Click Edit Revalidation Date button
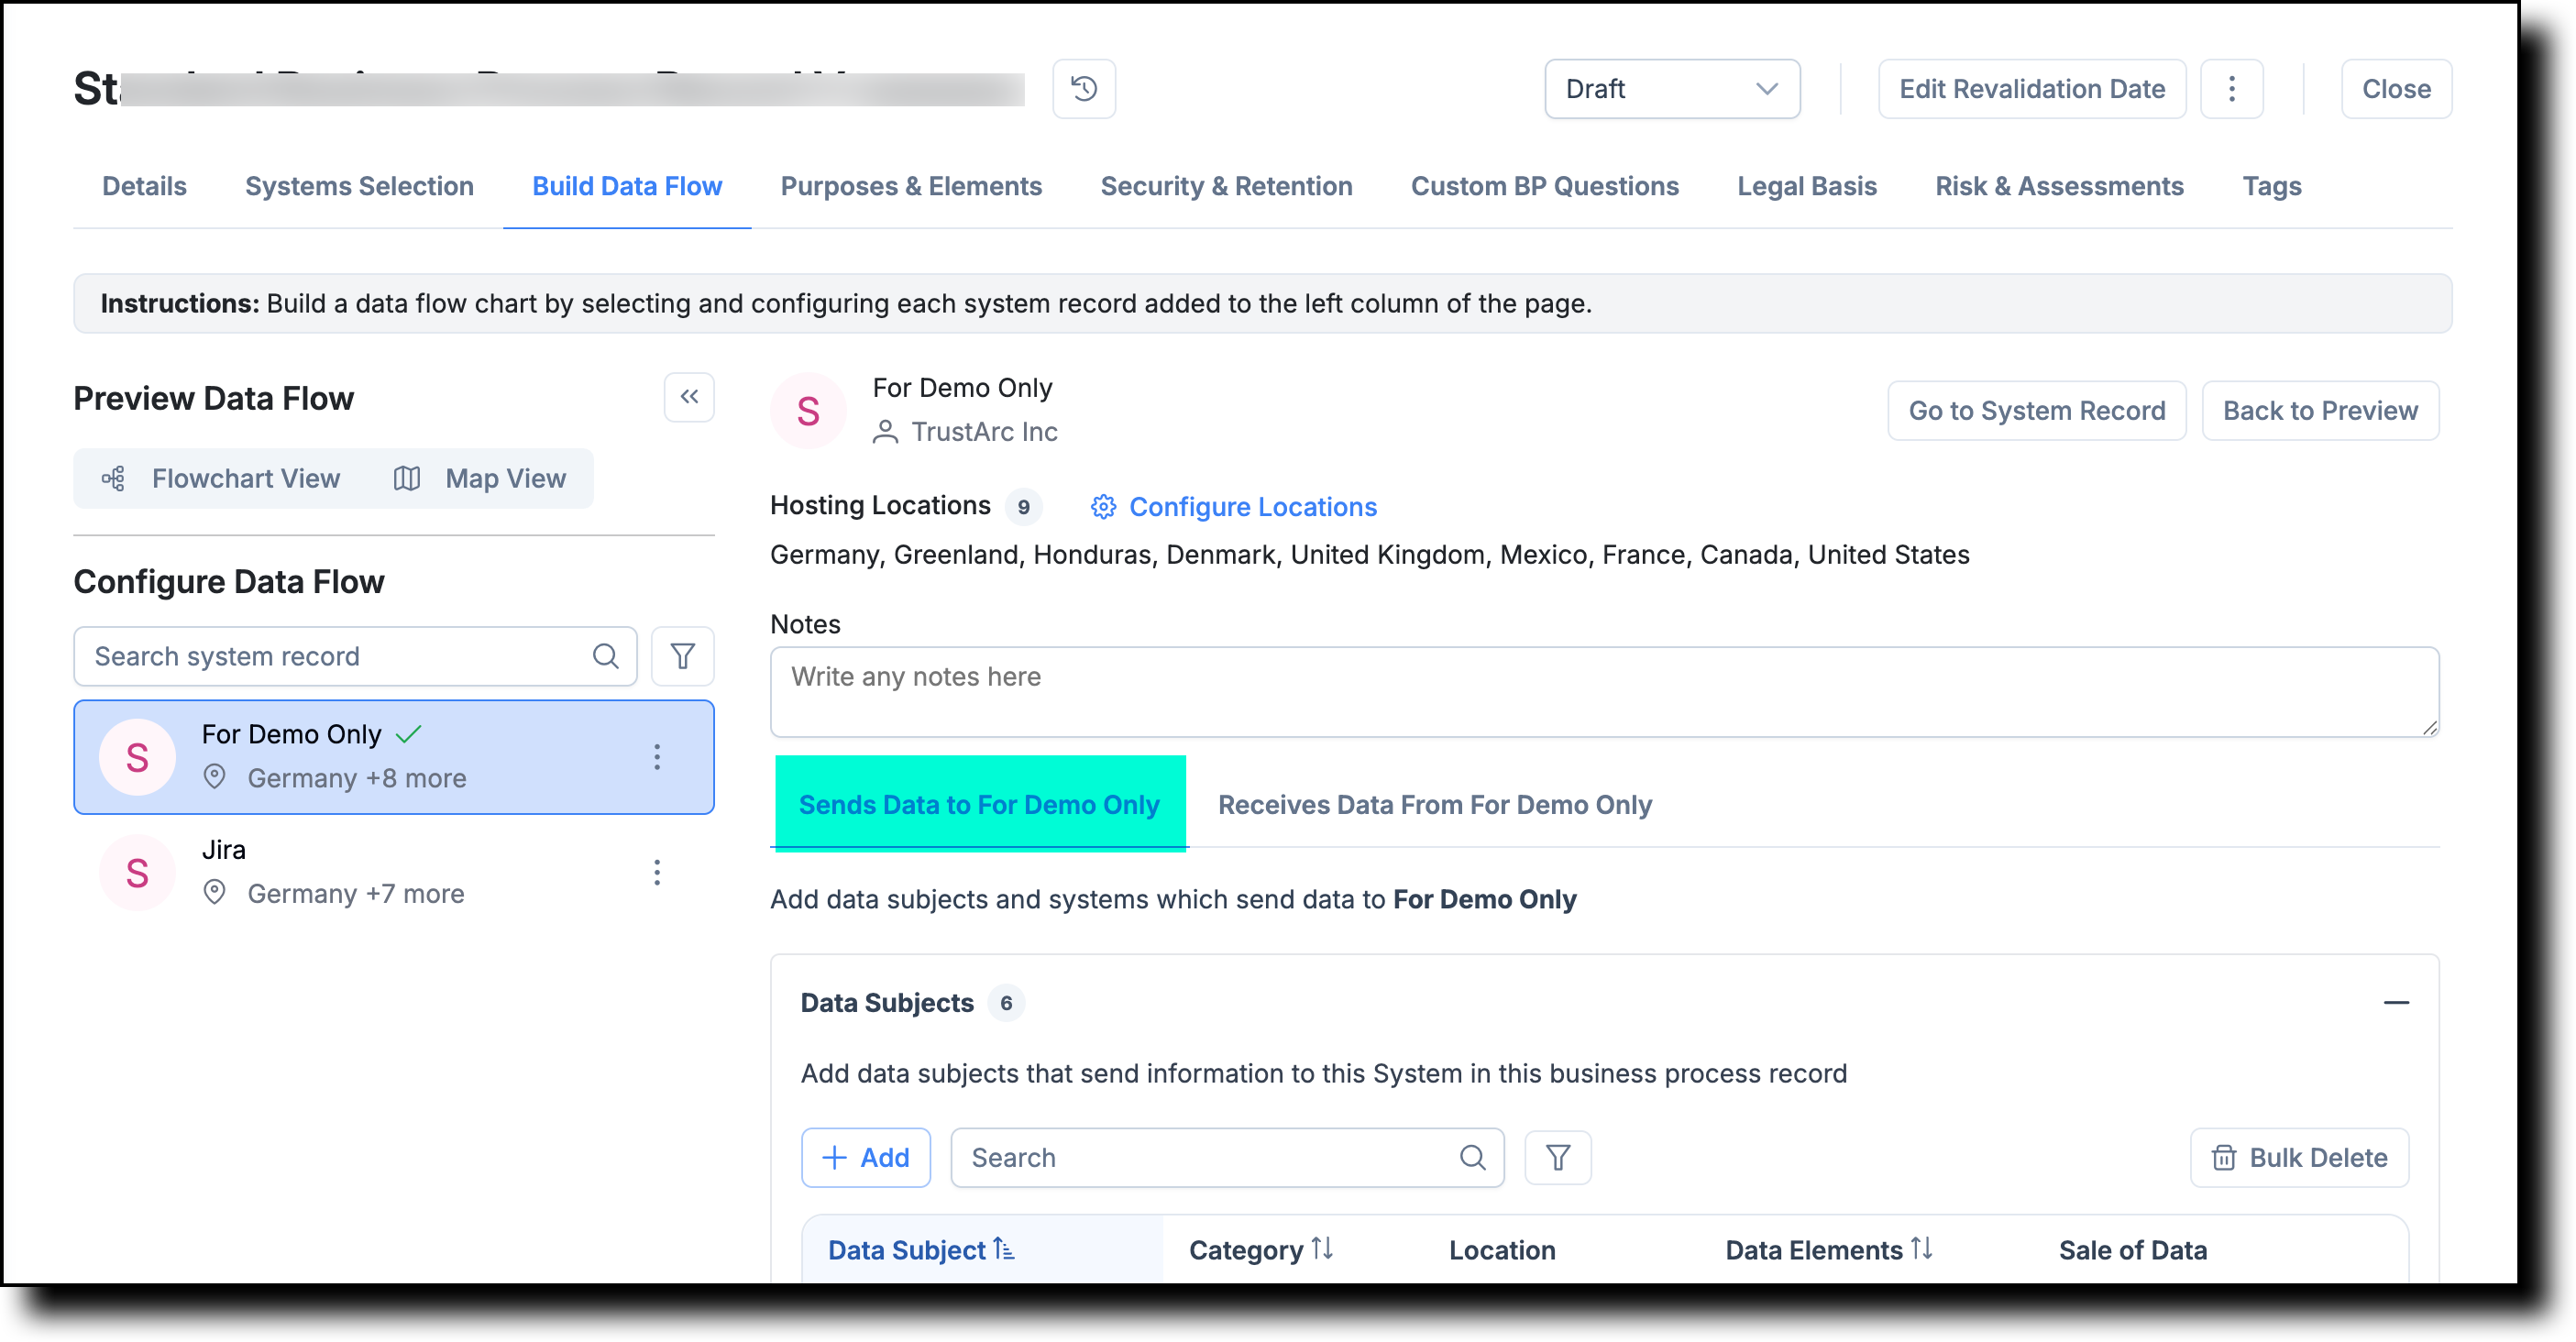Screen dimensions: 2576x1342 pos(2032,89)
